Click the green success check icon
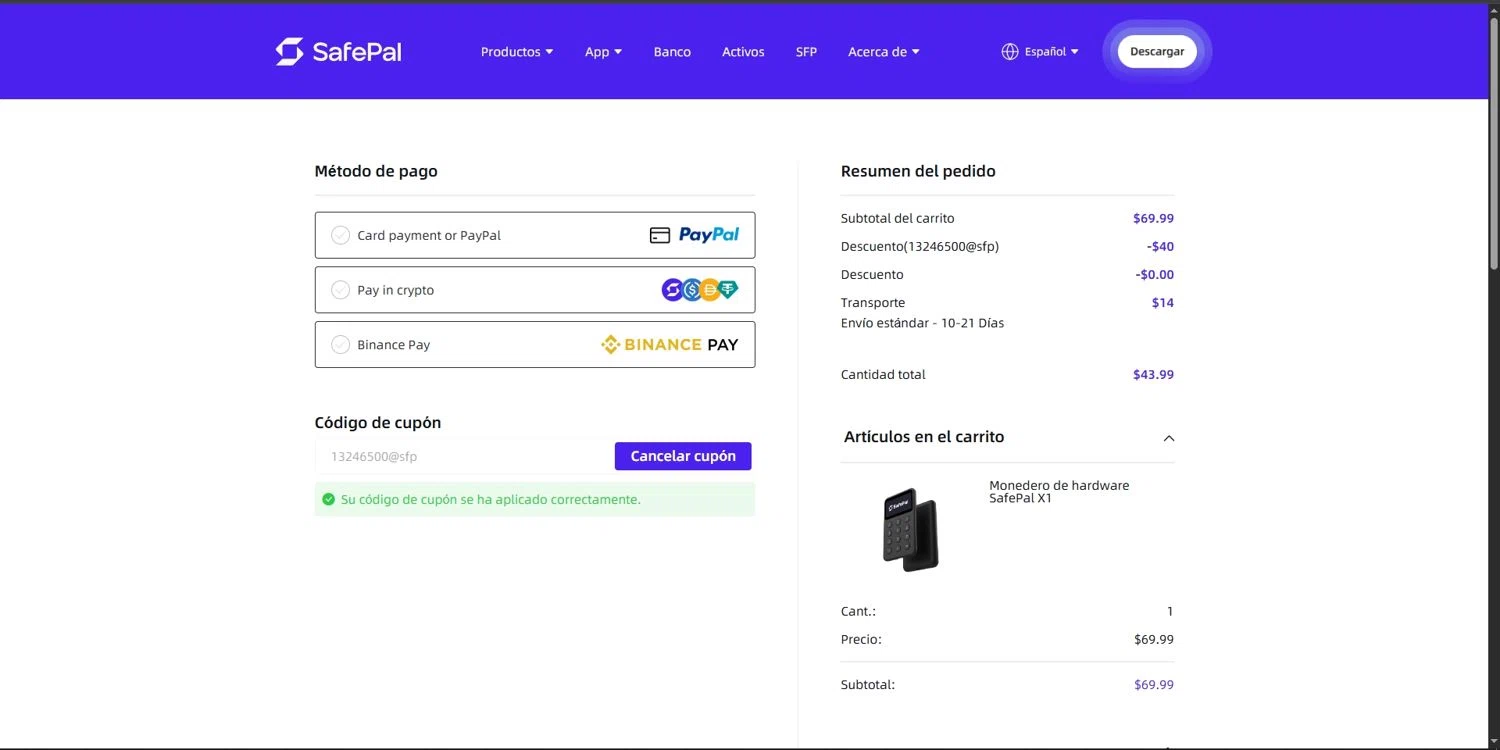Screen dimensions: 1500x750 pyautogui.click(x=328, y=499)
